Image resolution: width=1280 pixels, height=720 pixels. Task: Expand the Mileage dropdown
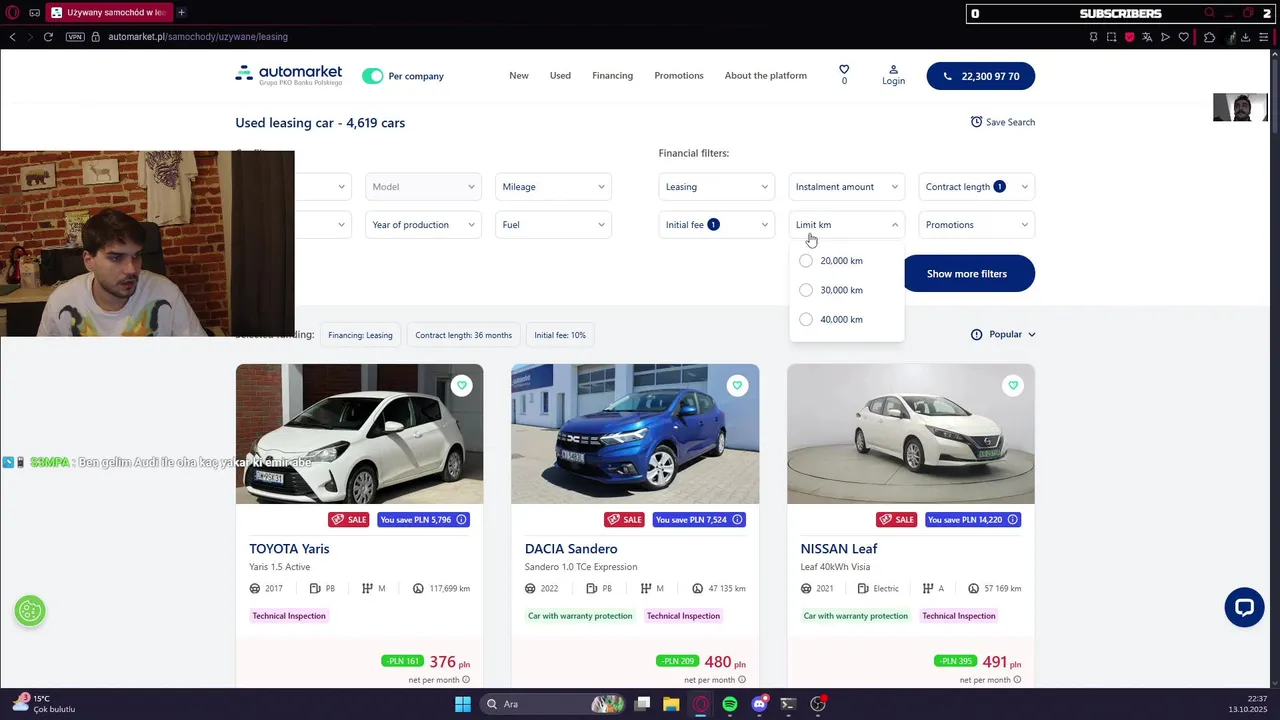[553, 187]
